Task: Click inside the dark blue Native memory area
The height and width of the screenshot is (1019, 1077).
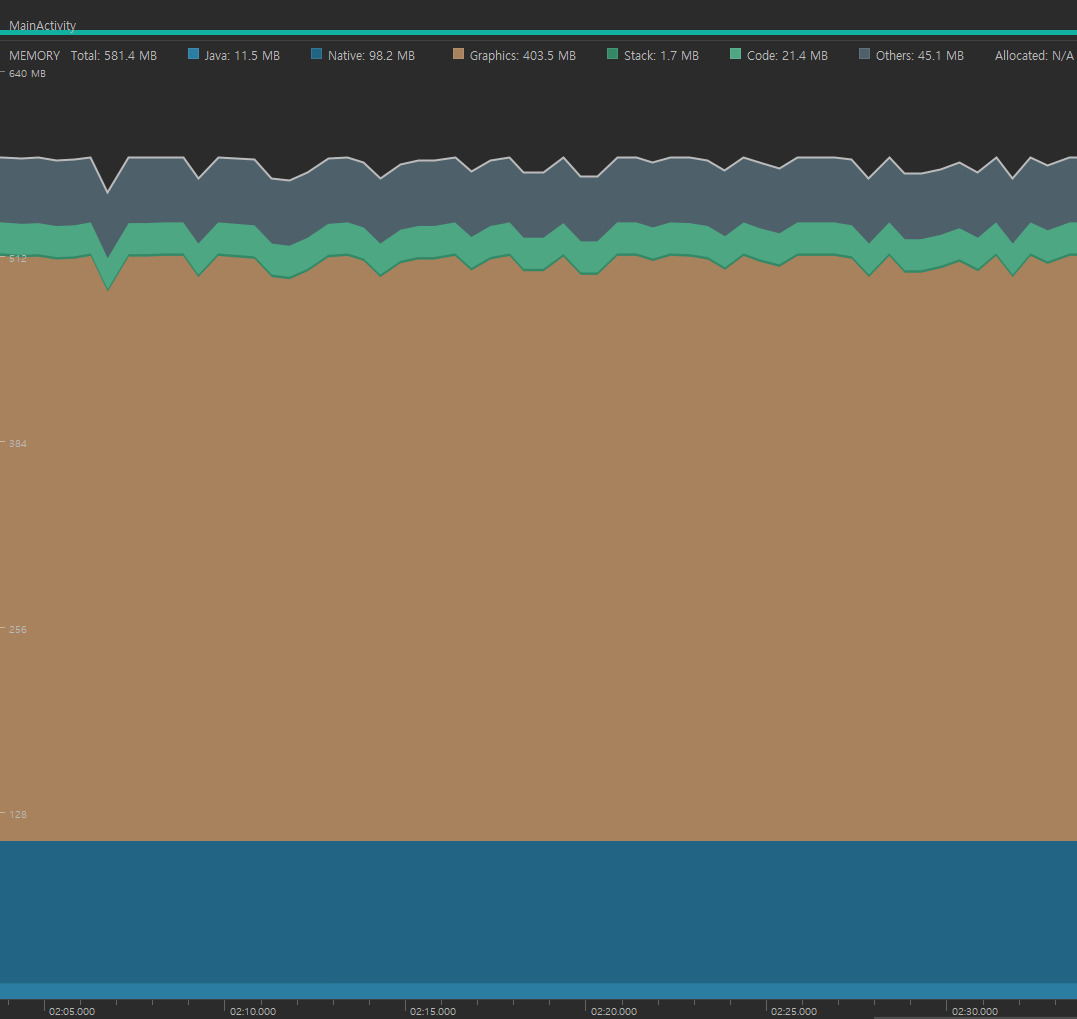Action: pos(538,912)
